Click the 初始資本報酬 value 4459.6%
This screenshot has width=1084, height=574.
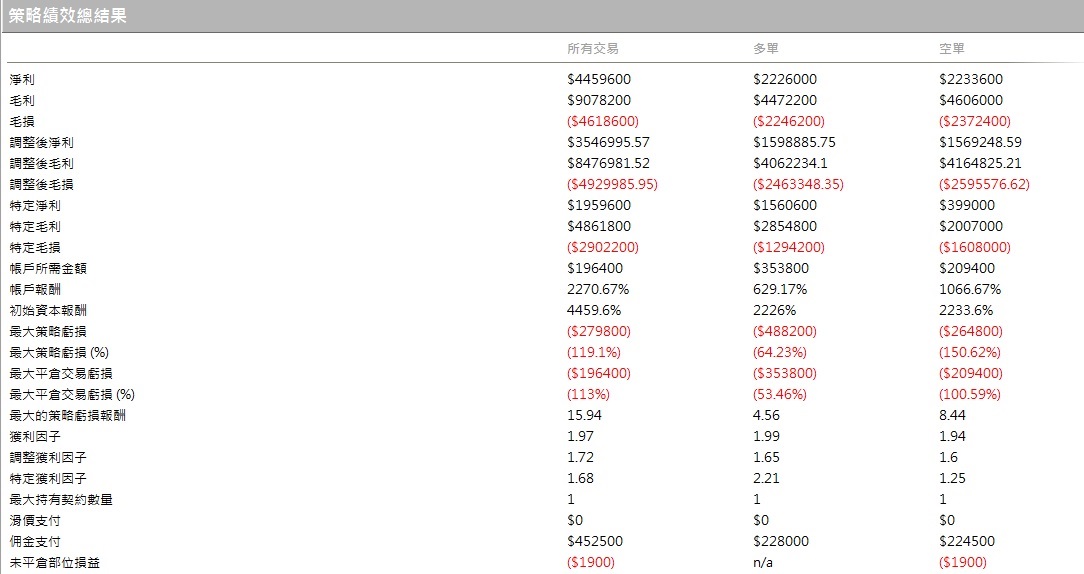(x=594, y=310)
